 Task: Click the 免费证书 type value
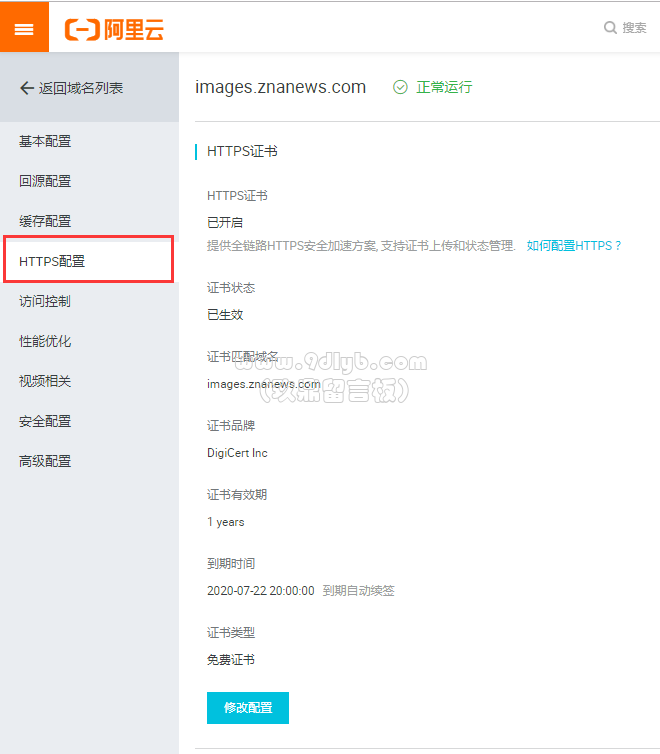(231, 660)
